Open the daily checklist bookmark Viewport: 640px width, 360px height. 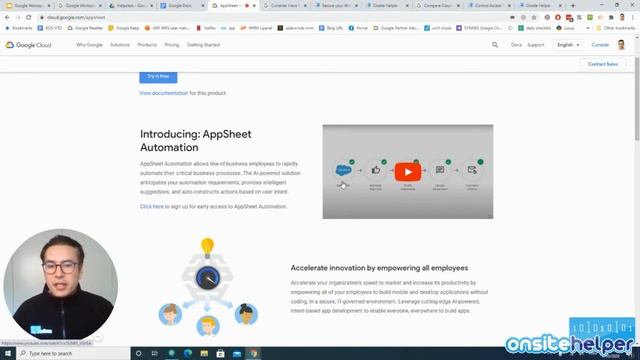(x=535, y=28)
